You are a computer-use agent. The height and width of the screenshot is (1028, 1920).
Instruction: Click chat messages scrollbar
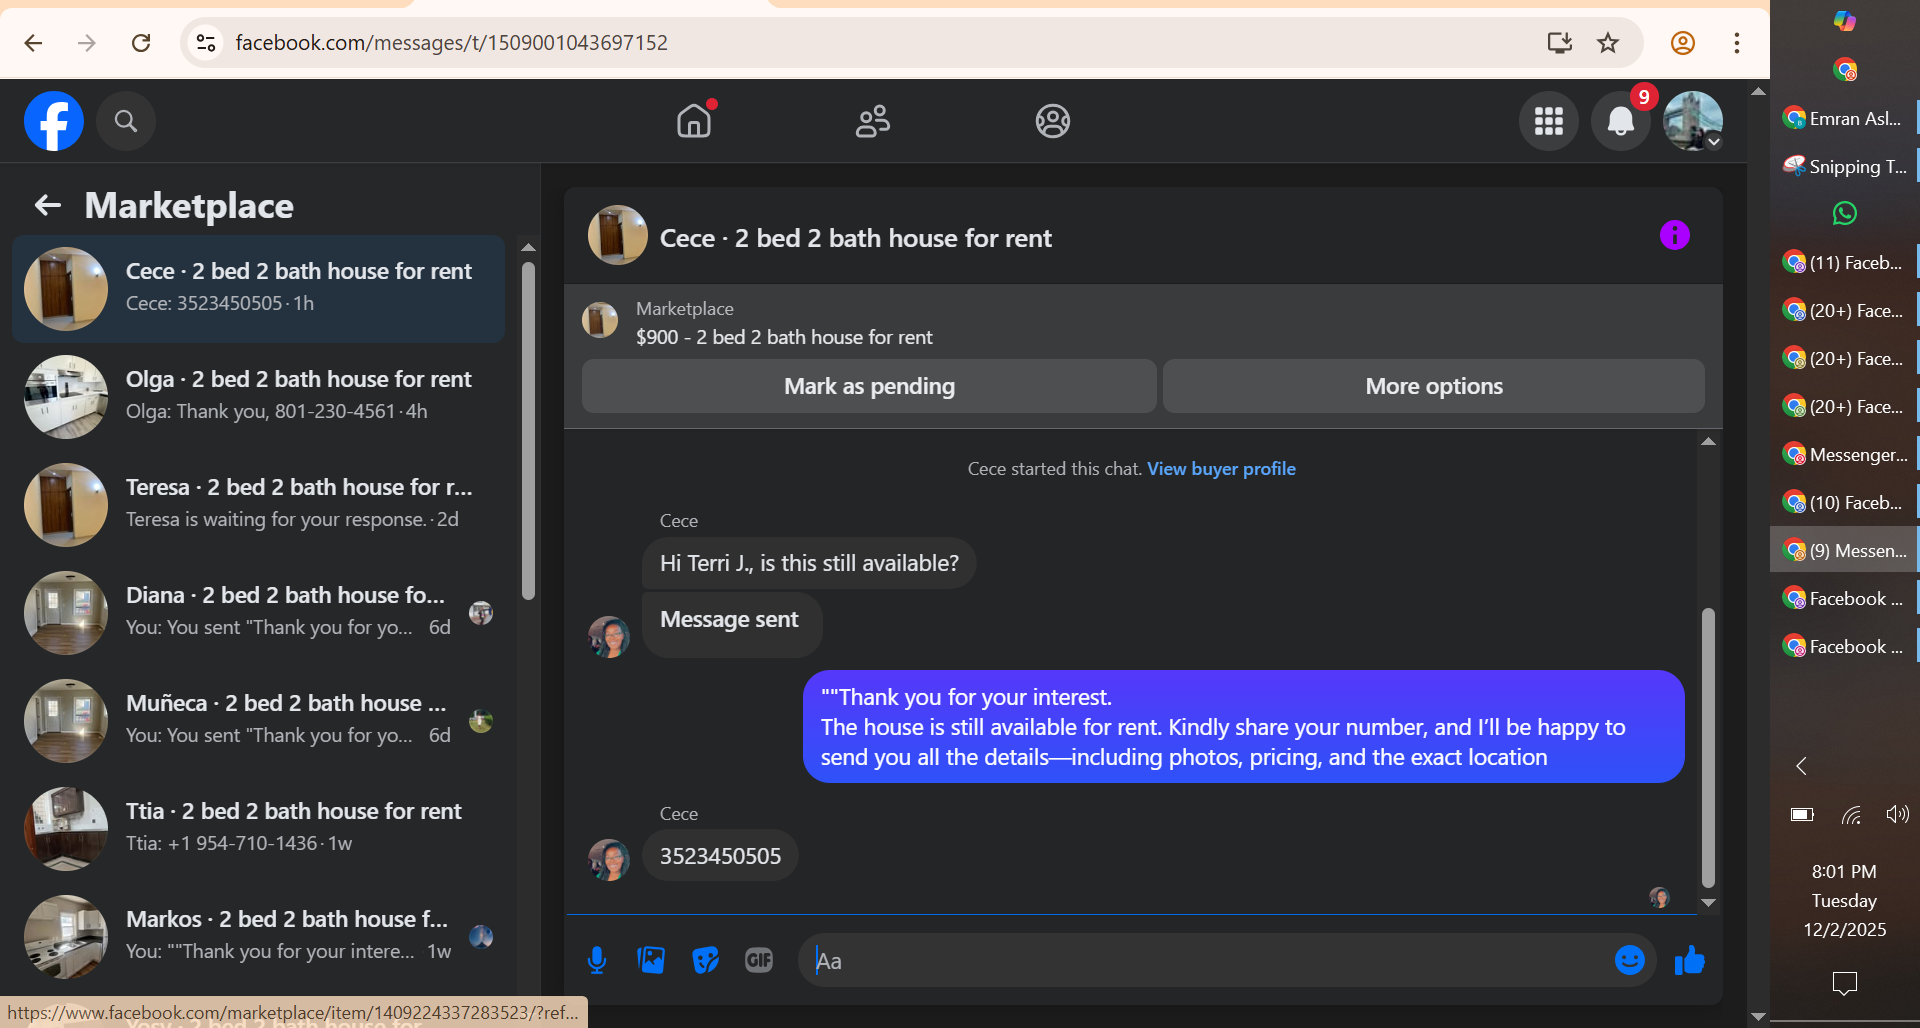pyautogui.click(x=1708, y=748)
